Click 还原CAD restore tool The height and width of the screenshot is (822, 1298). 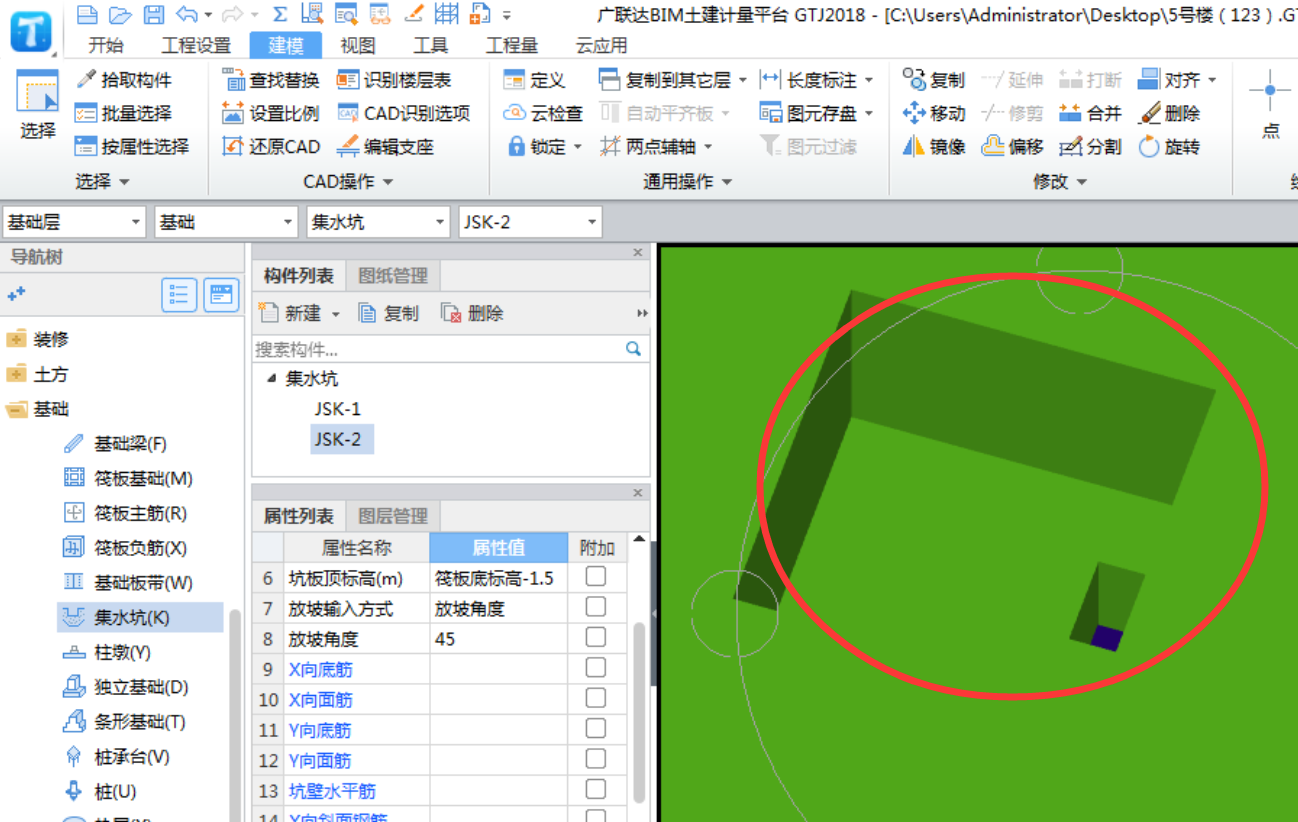tap(271, 146)
